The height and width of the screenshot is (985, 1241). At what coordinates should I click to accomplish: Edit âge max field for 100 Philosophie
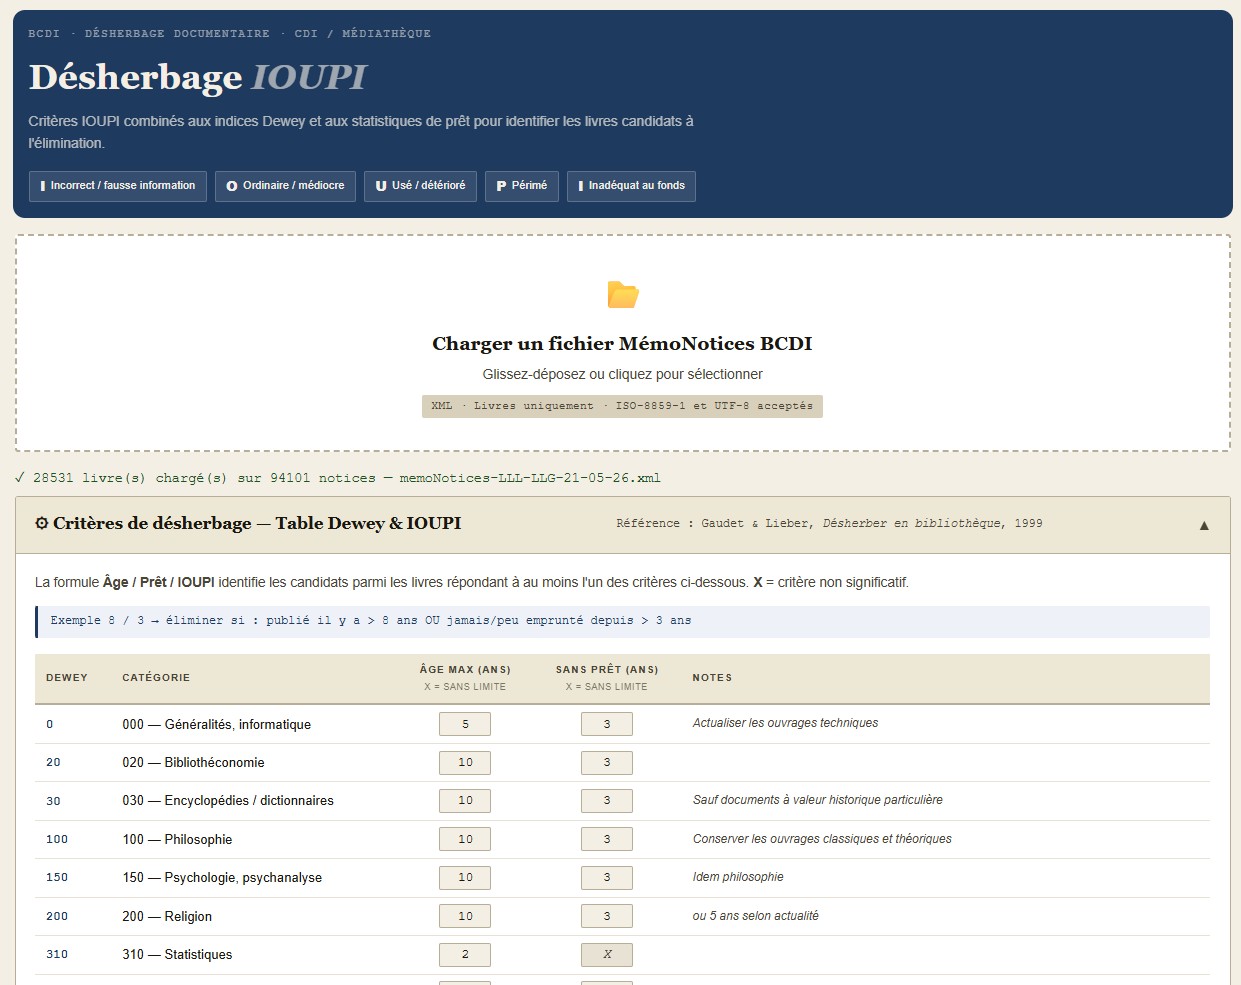click(465, 839)
